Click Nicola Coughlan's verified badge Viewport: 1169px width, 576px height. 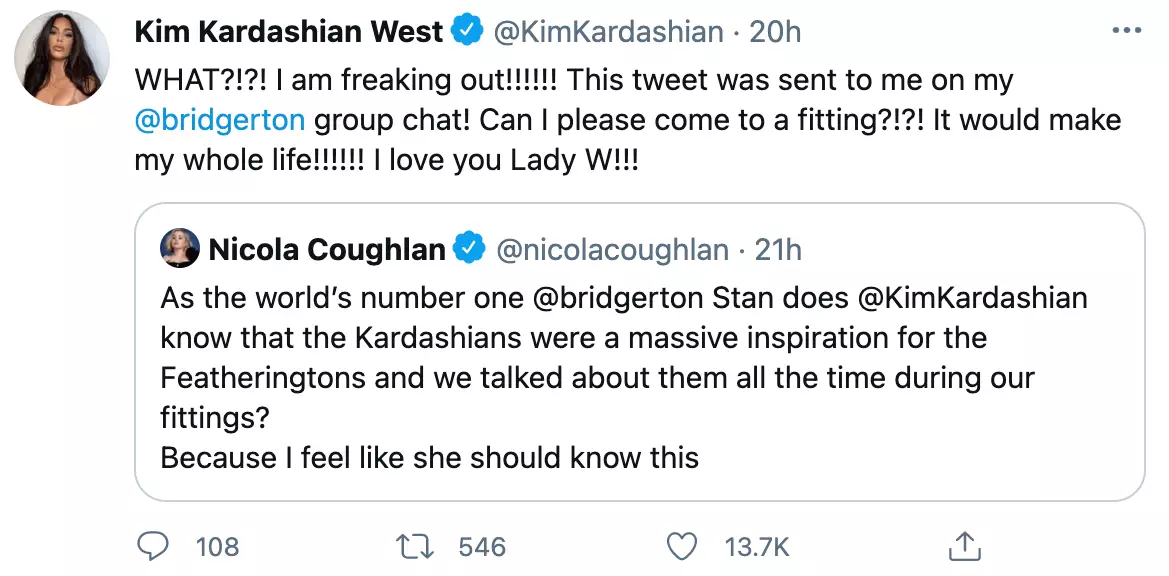pos(469,249)
